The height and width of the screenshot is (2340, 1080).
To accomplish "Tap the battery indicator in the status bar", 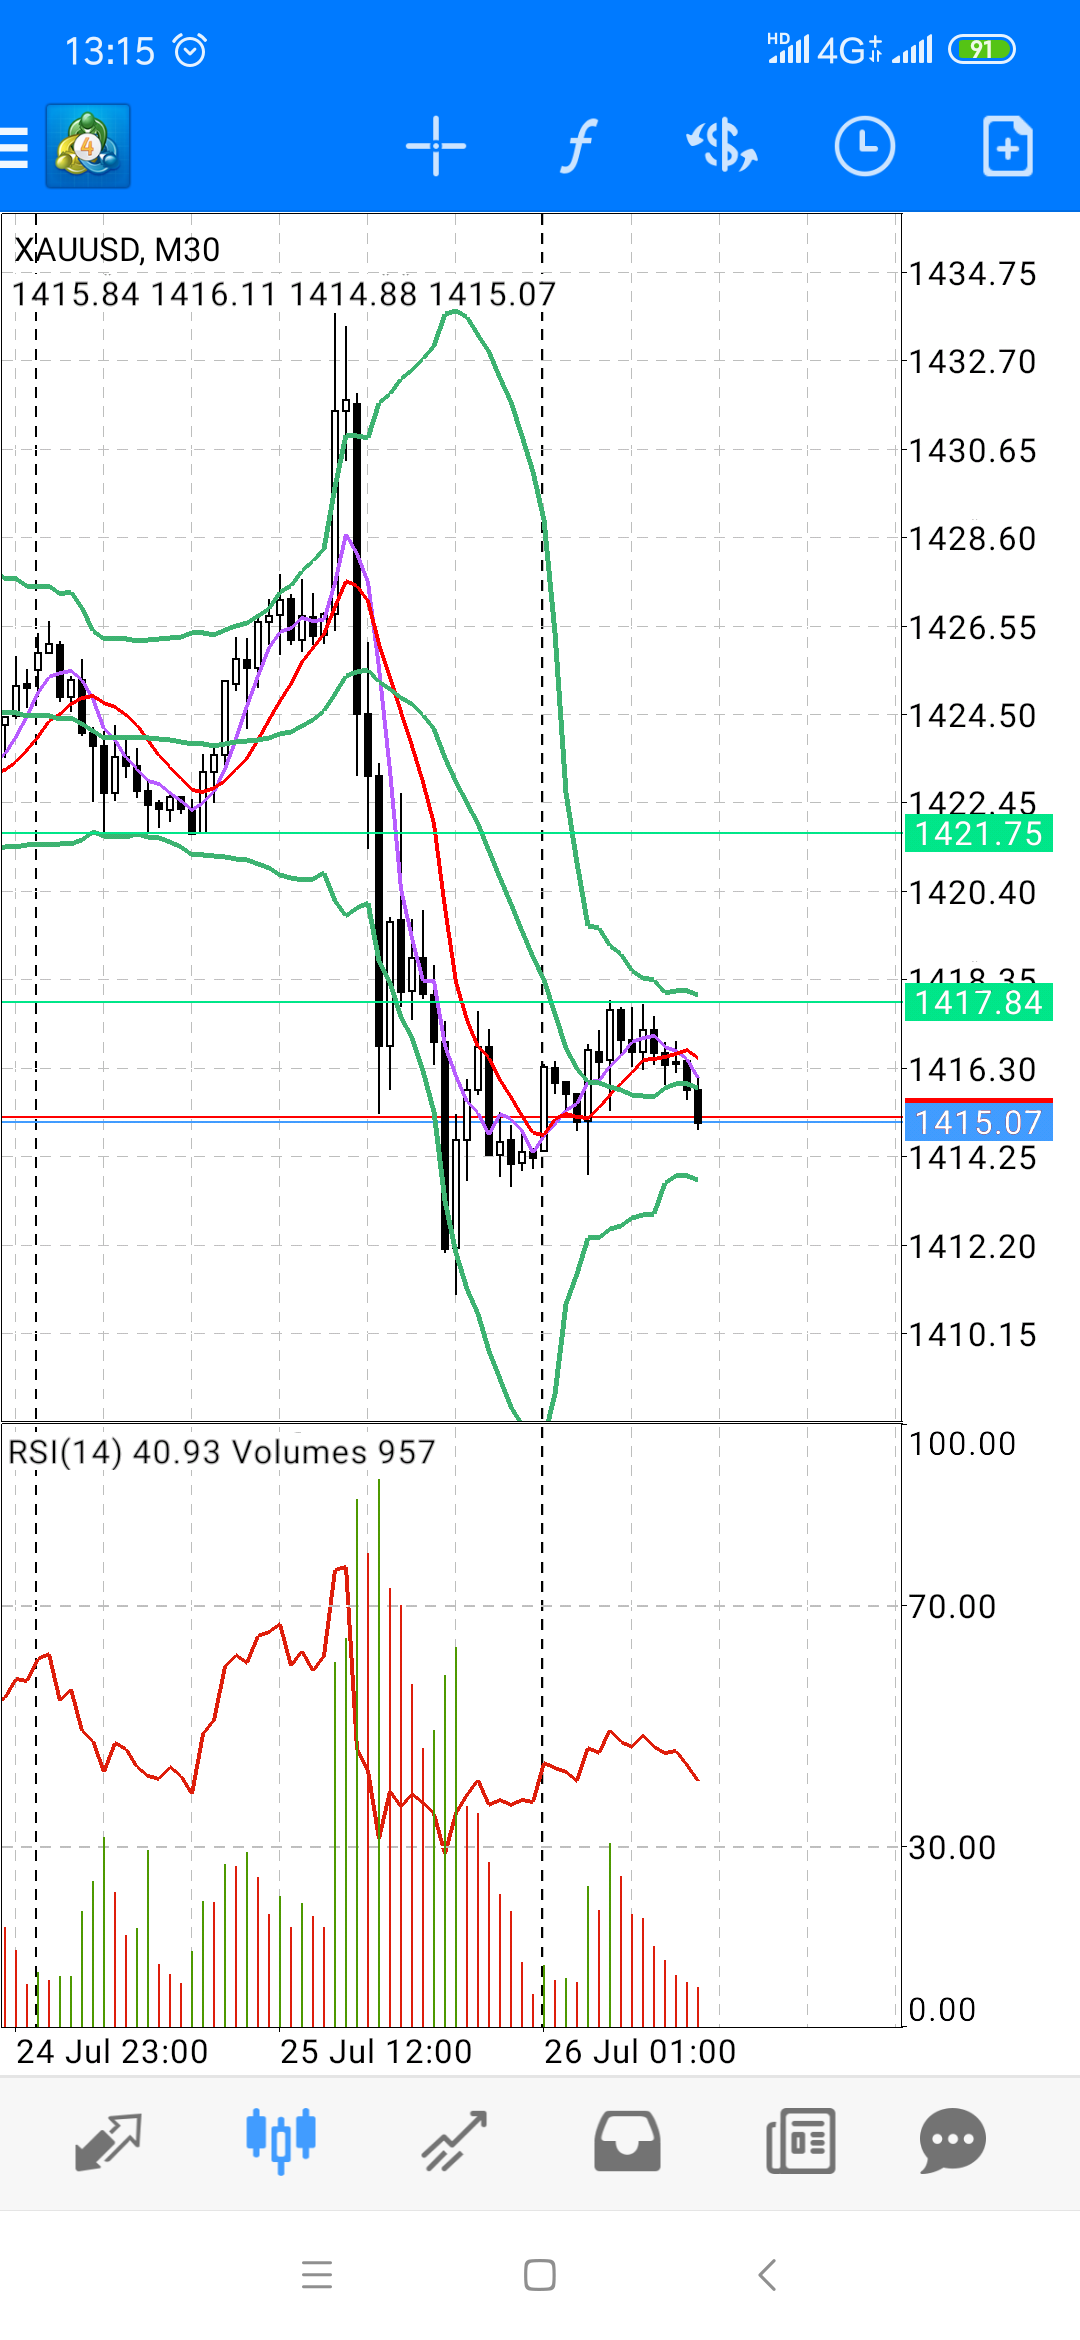I will [982, 49].
